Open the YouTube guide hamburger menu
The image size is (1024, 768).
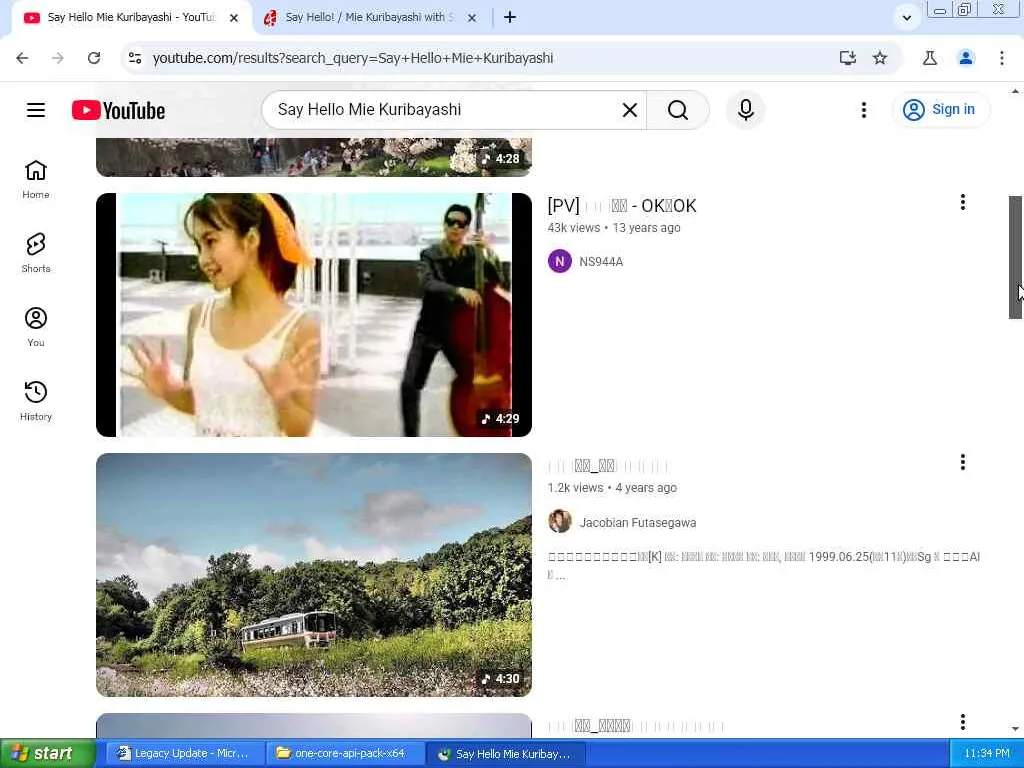tap(36, 110)
